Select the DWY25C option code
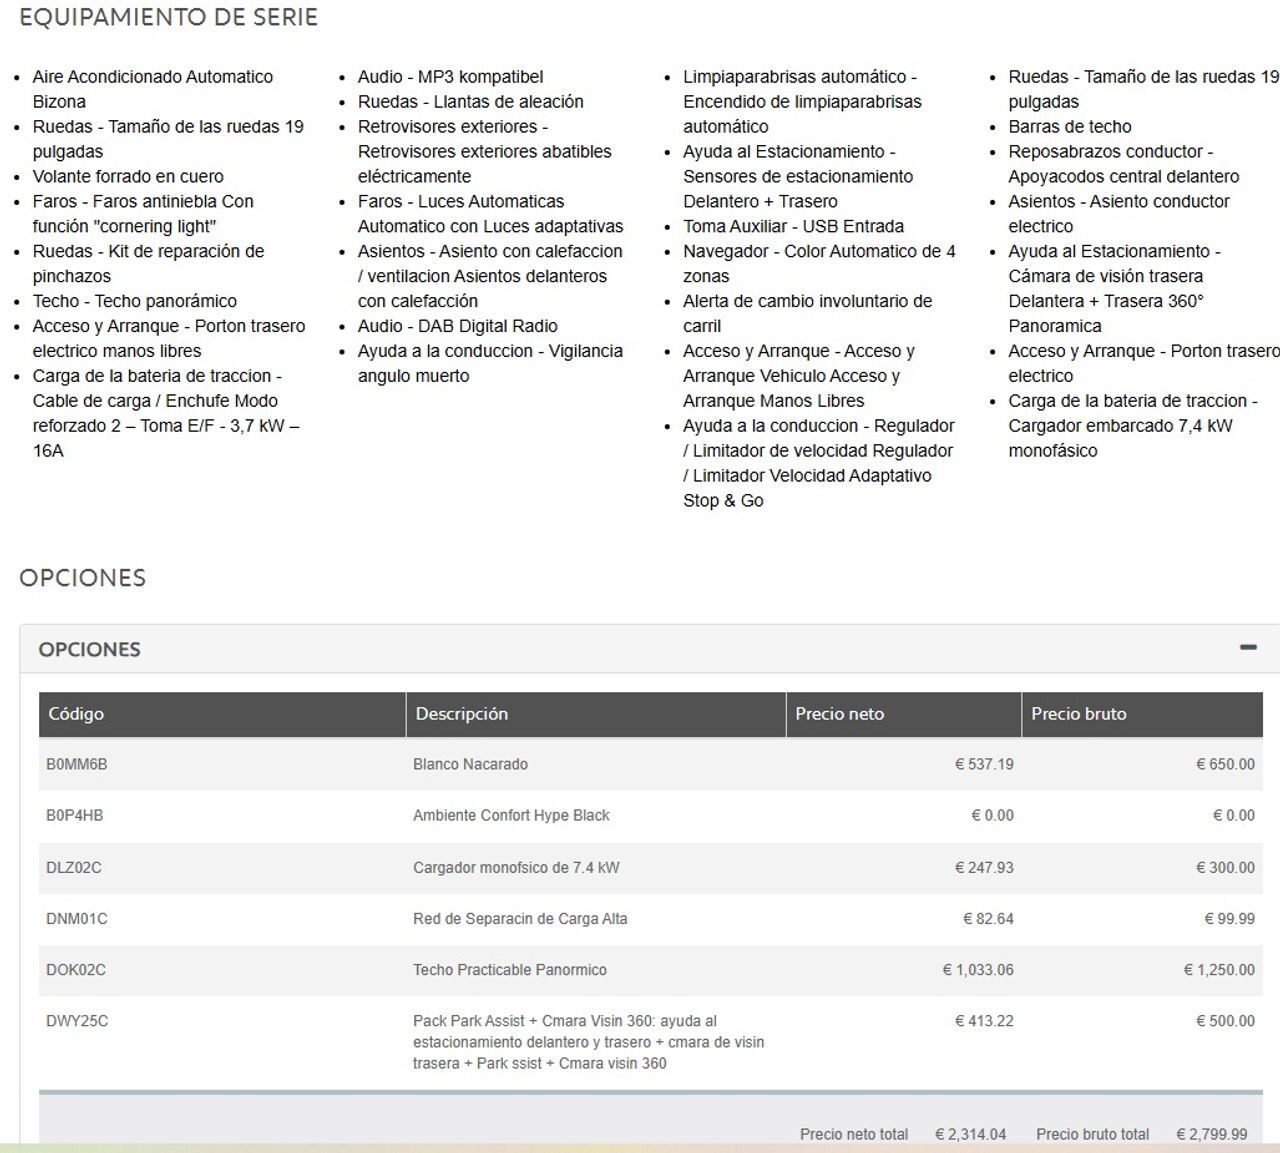The width and height of the screenshot is (1280, 1153). click(77, 1021)
